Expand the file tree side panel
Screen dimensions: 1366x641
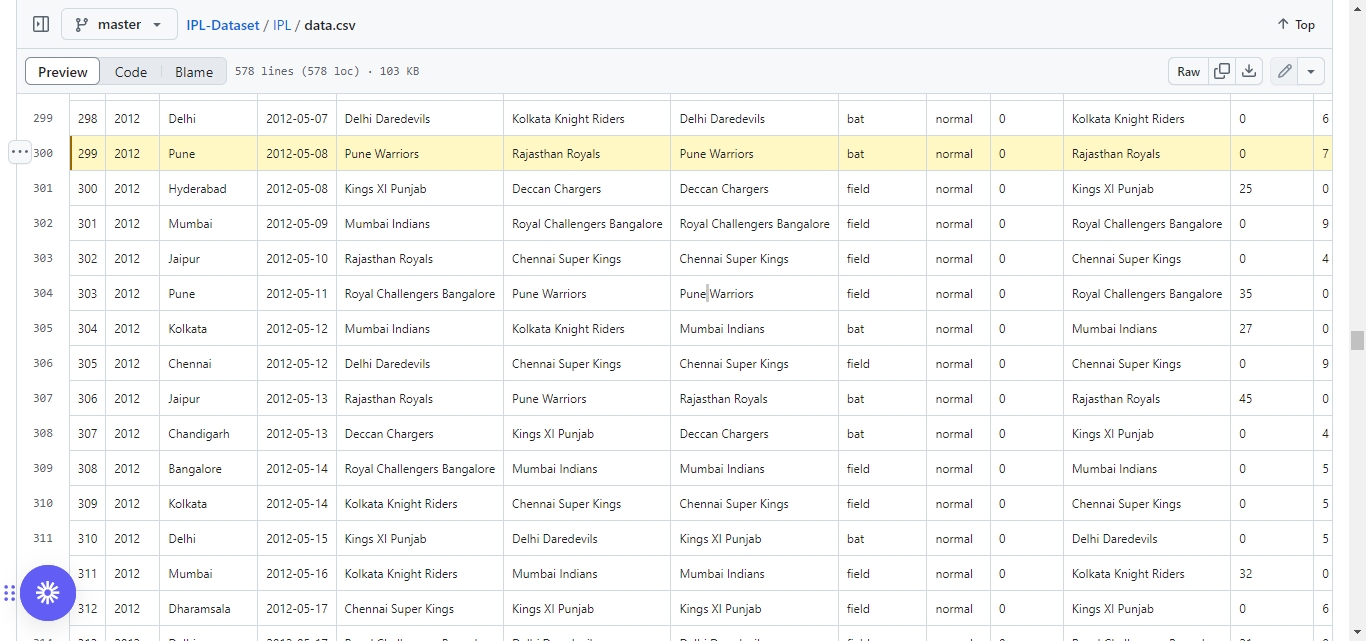(41, 24)
